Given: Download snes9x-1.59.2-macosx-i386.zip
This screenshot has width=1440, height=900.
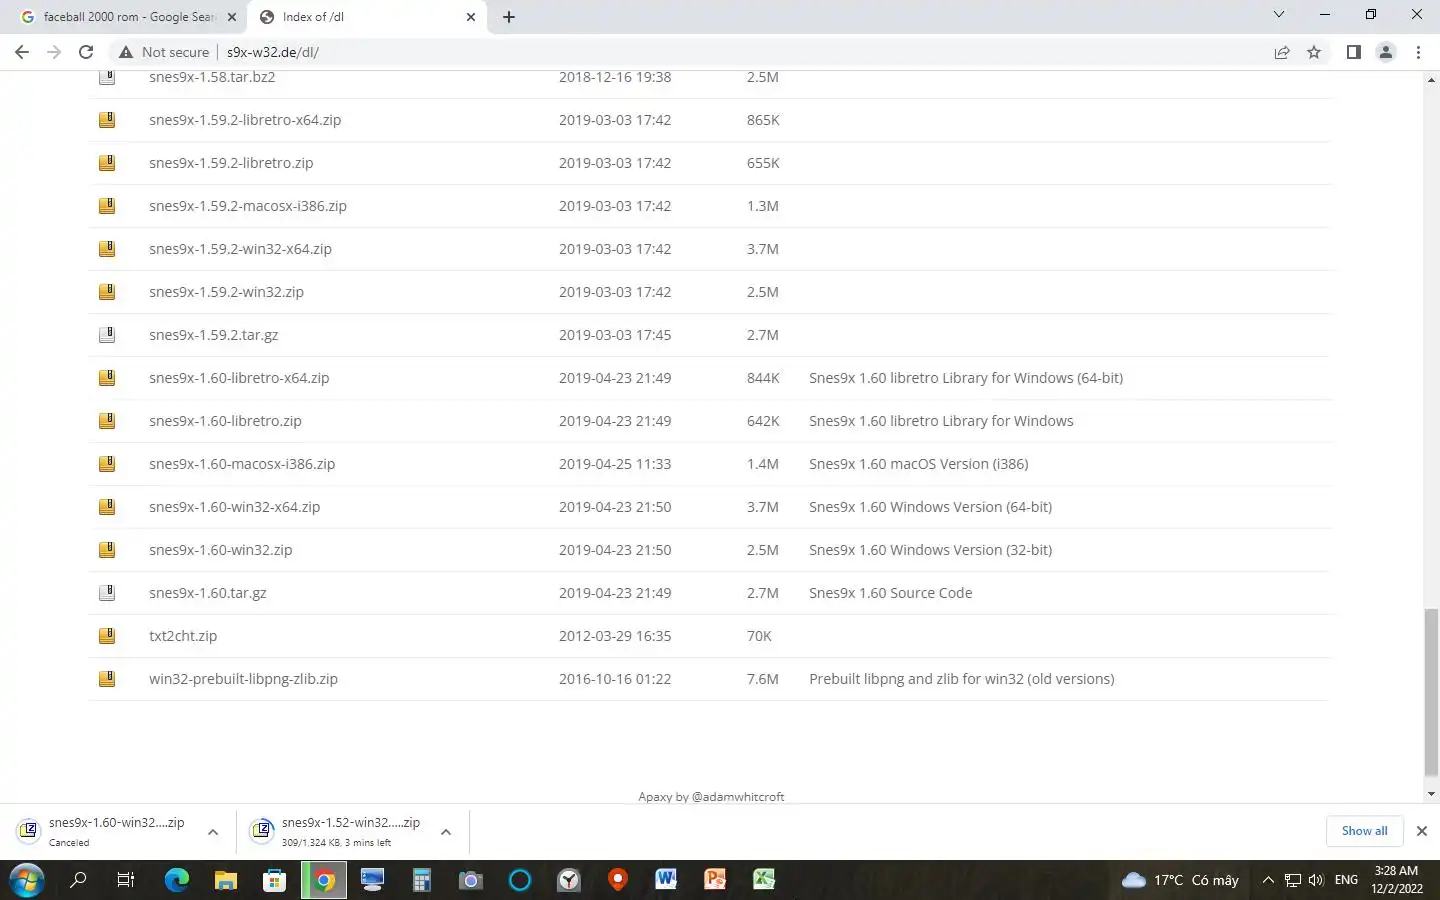Looking at the screenshot, I should (248, 206).
